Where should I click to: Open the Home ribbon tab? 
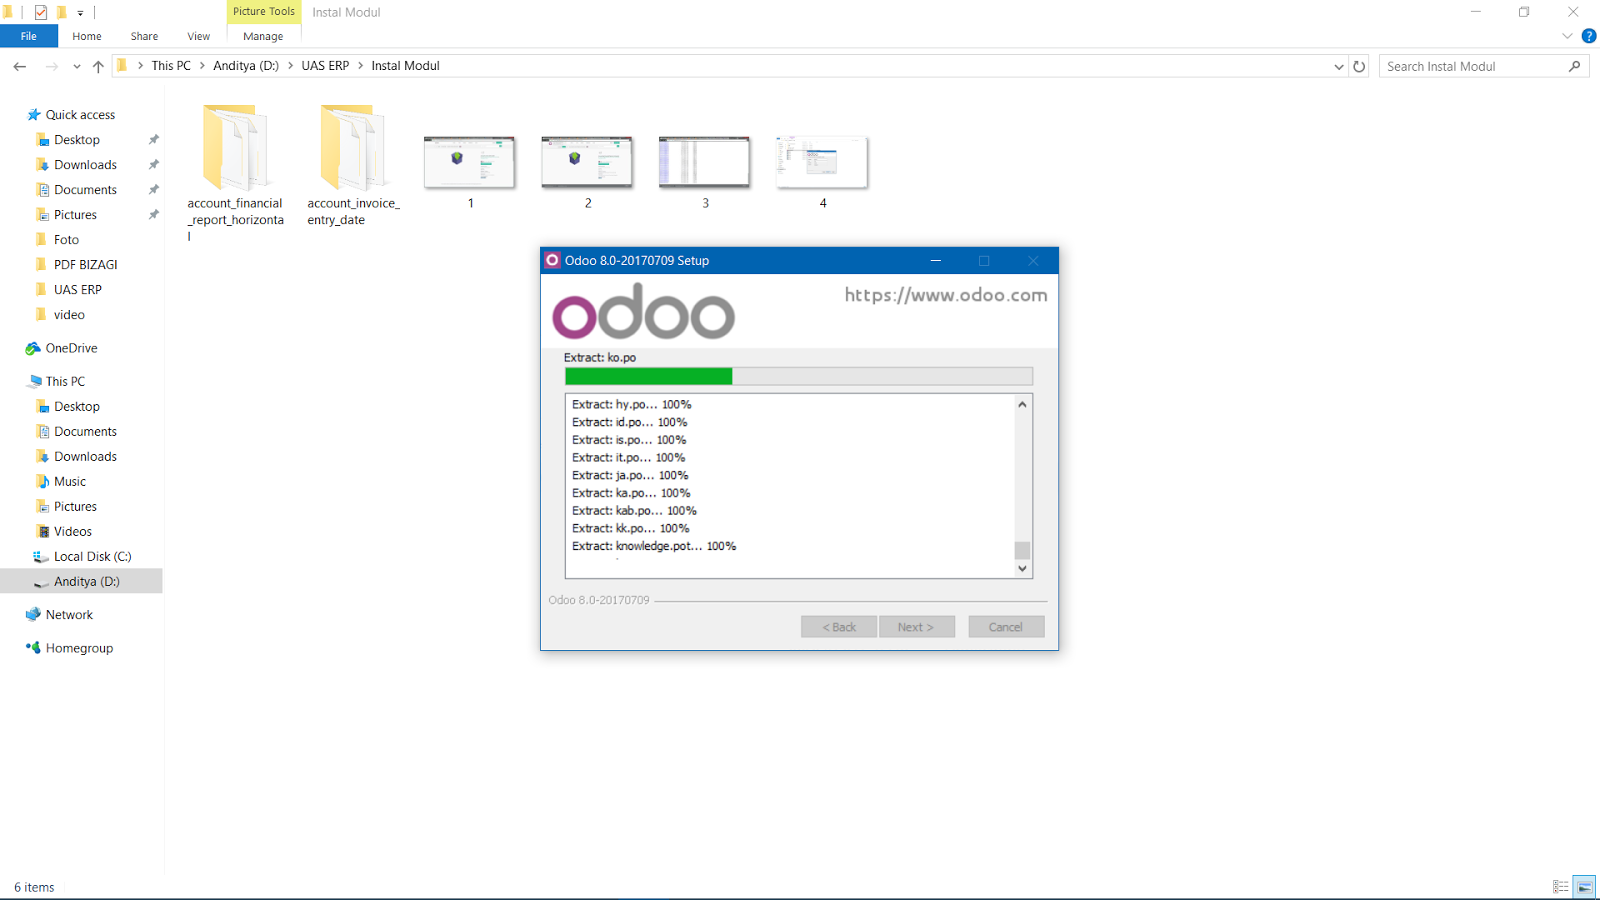click(x=87, y=36)
